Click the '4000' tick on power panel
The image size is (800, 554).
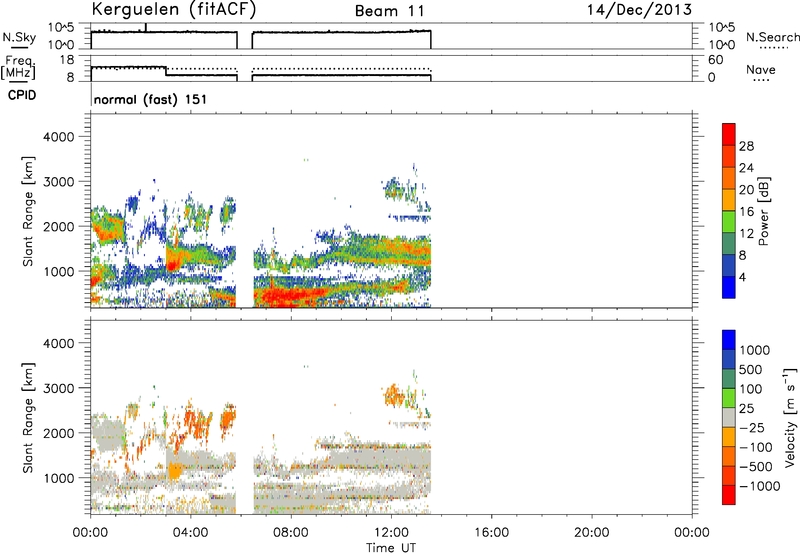(x=59, y=137)
